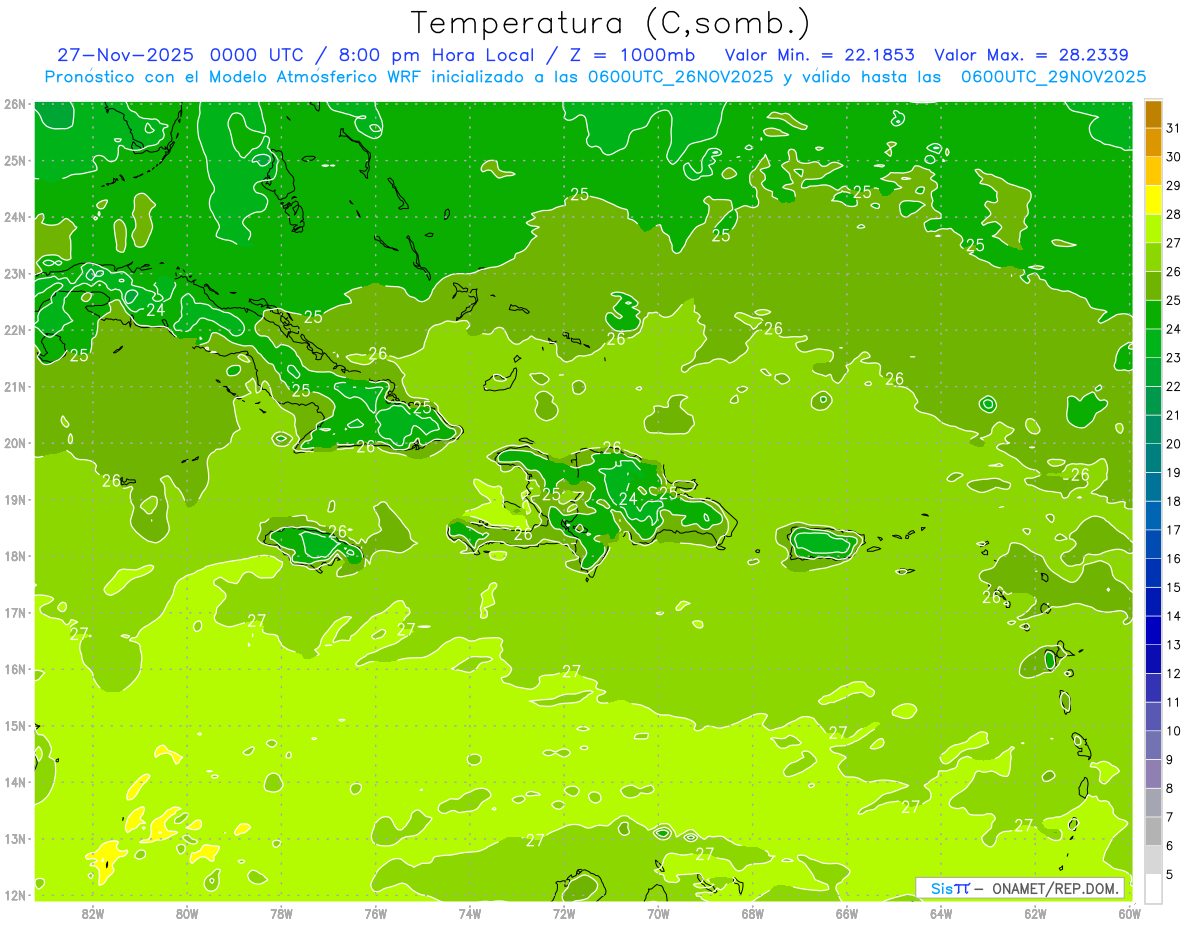
Task: Click the title "Temperatura (C,somb.)"
Action: 611,24
